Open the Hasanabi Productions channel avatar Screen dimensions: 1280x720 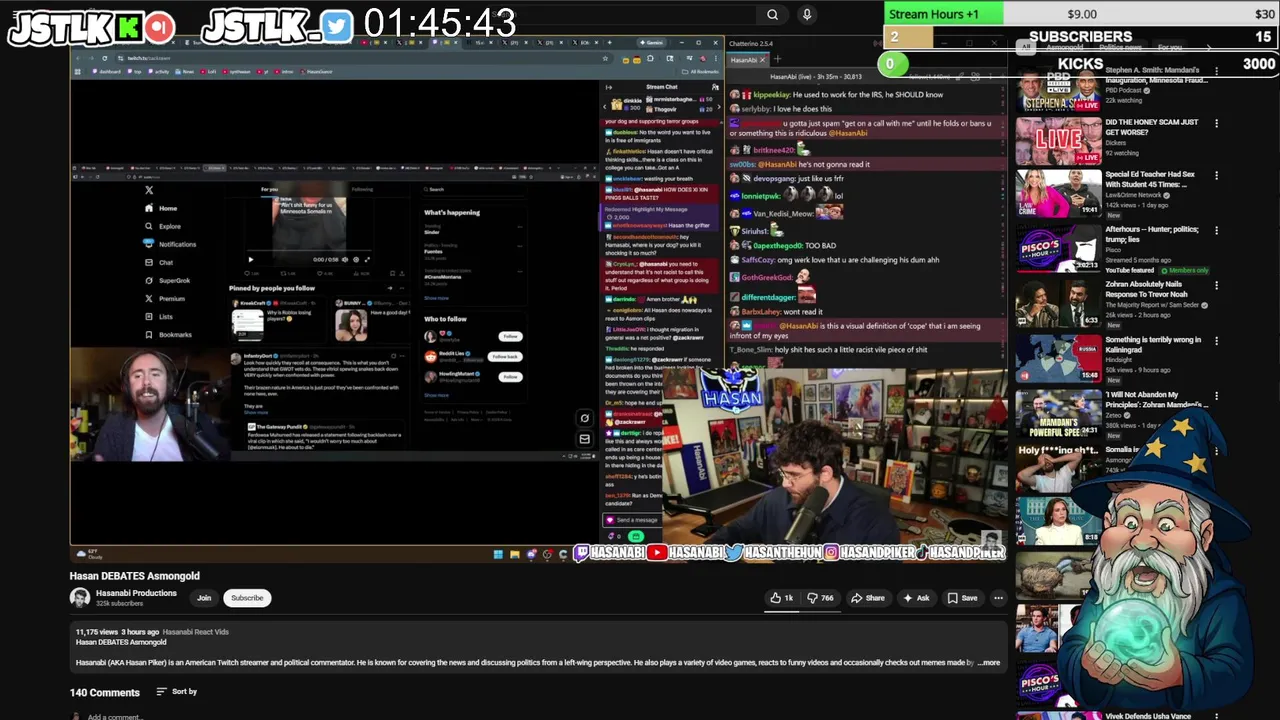coord(80,598)
